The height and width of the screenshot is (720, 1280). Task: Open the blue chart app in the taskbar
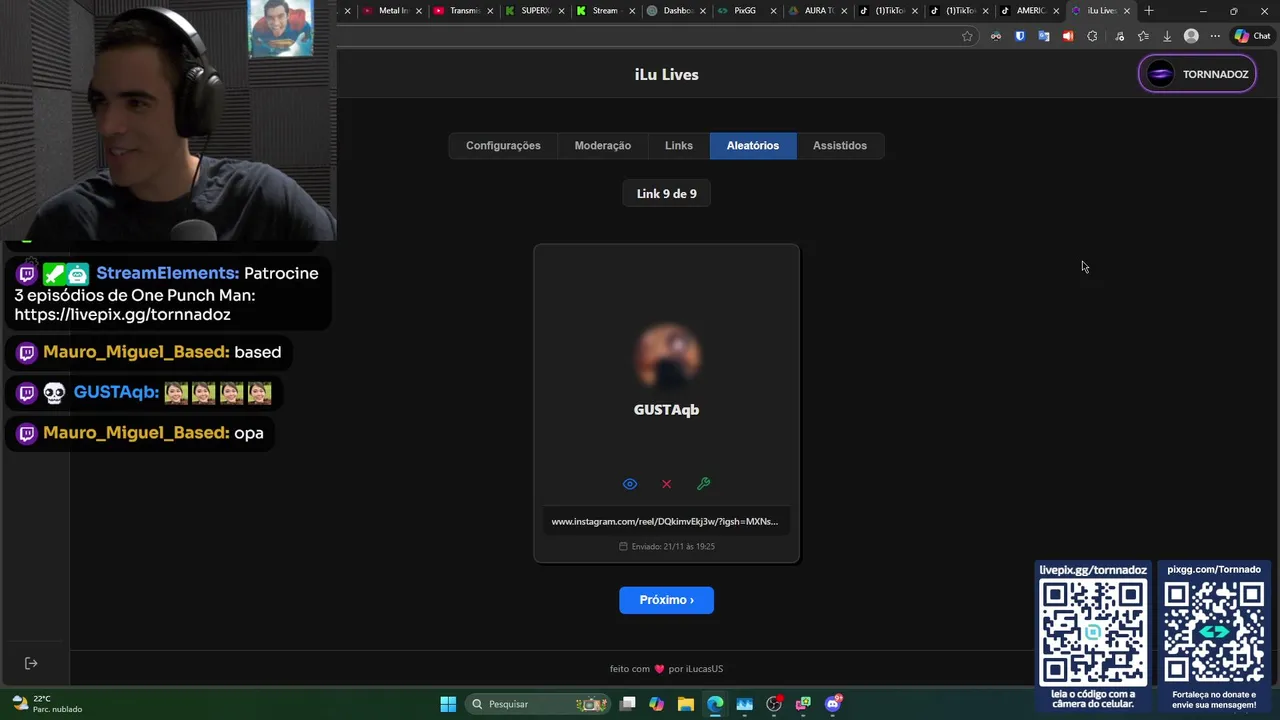click(x=745, y=704)
